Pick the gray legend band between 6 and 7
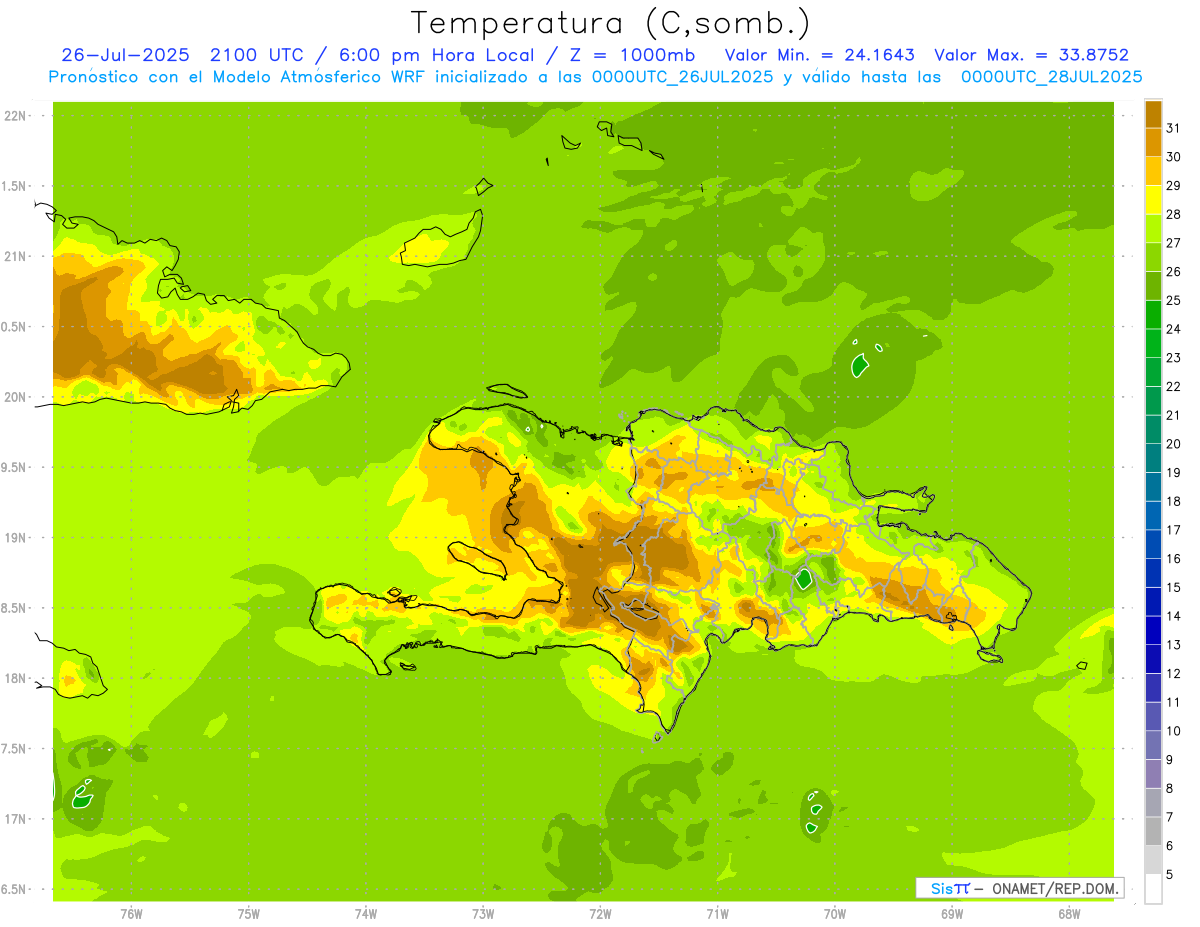 click(x=1153, y=831)
